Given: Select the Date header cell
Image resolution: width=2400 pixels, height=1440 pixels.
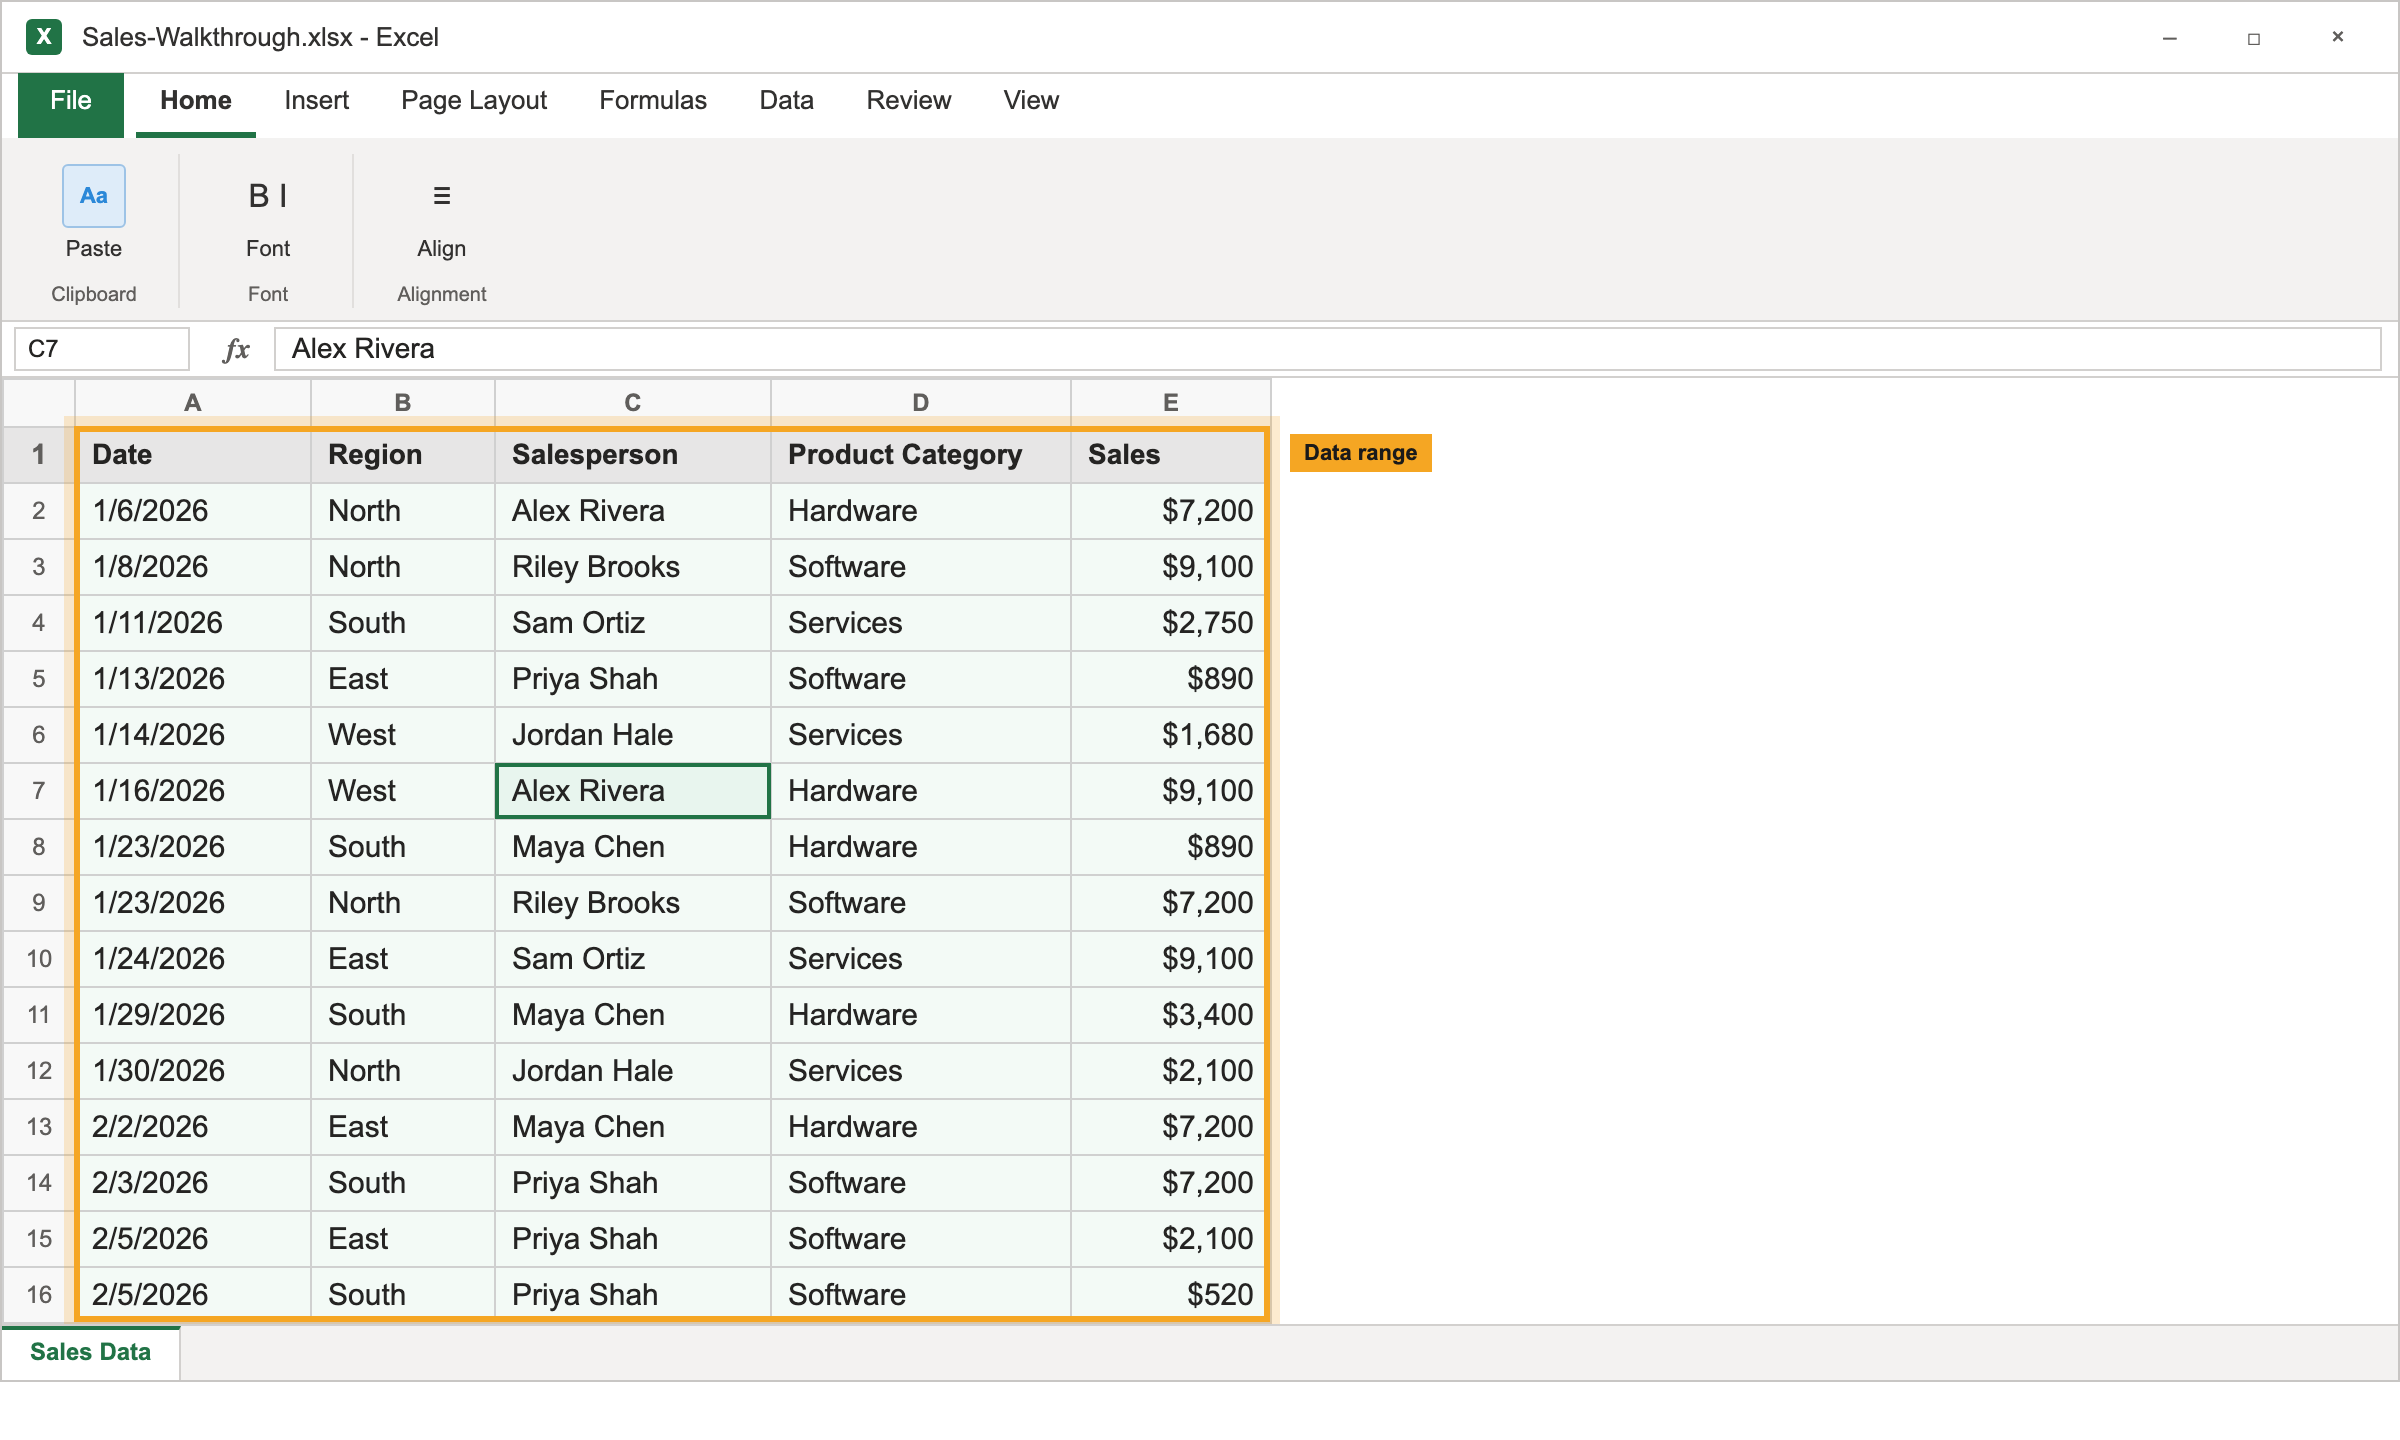Looking at the screenshot, I should (x=193, y=455).
